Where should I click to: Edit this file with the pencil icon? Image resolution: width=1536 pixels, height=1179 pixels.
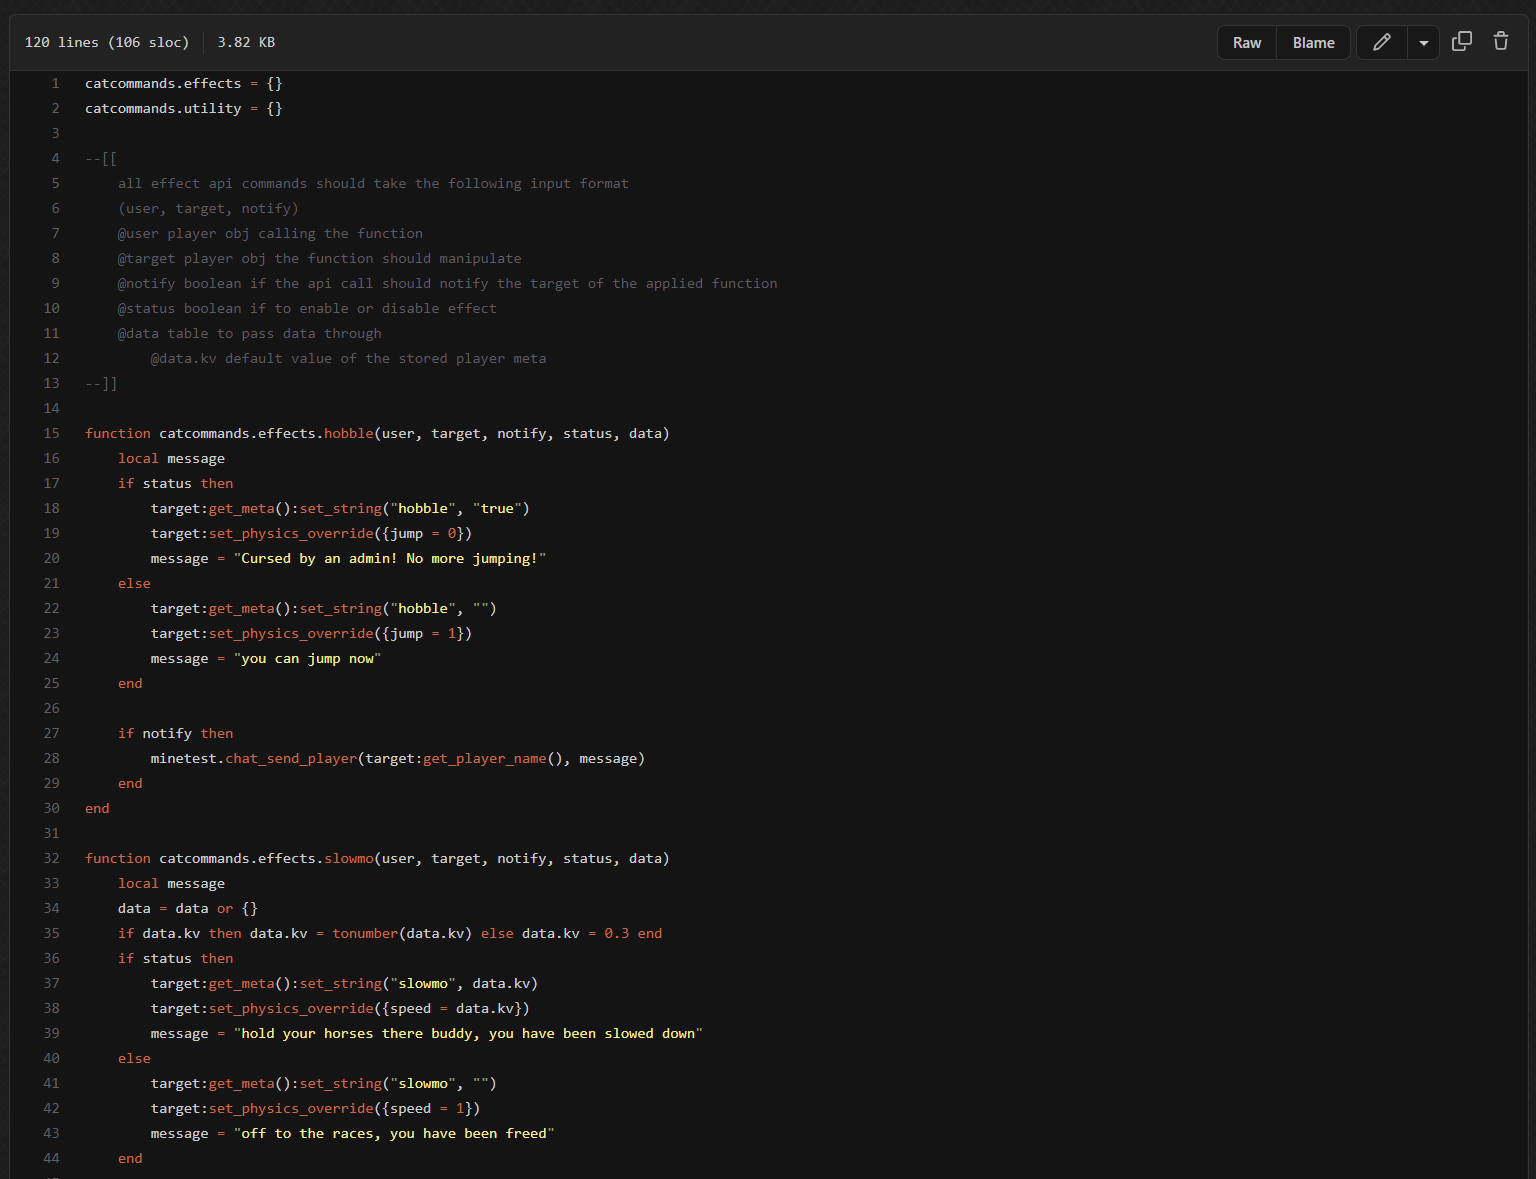click(x=1381, y=42)
